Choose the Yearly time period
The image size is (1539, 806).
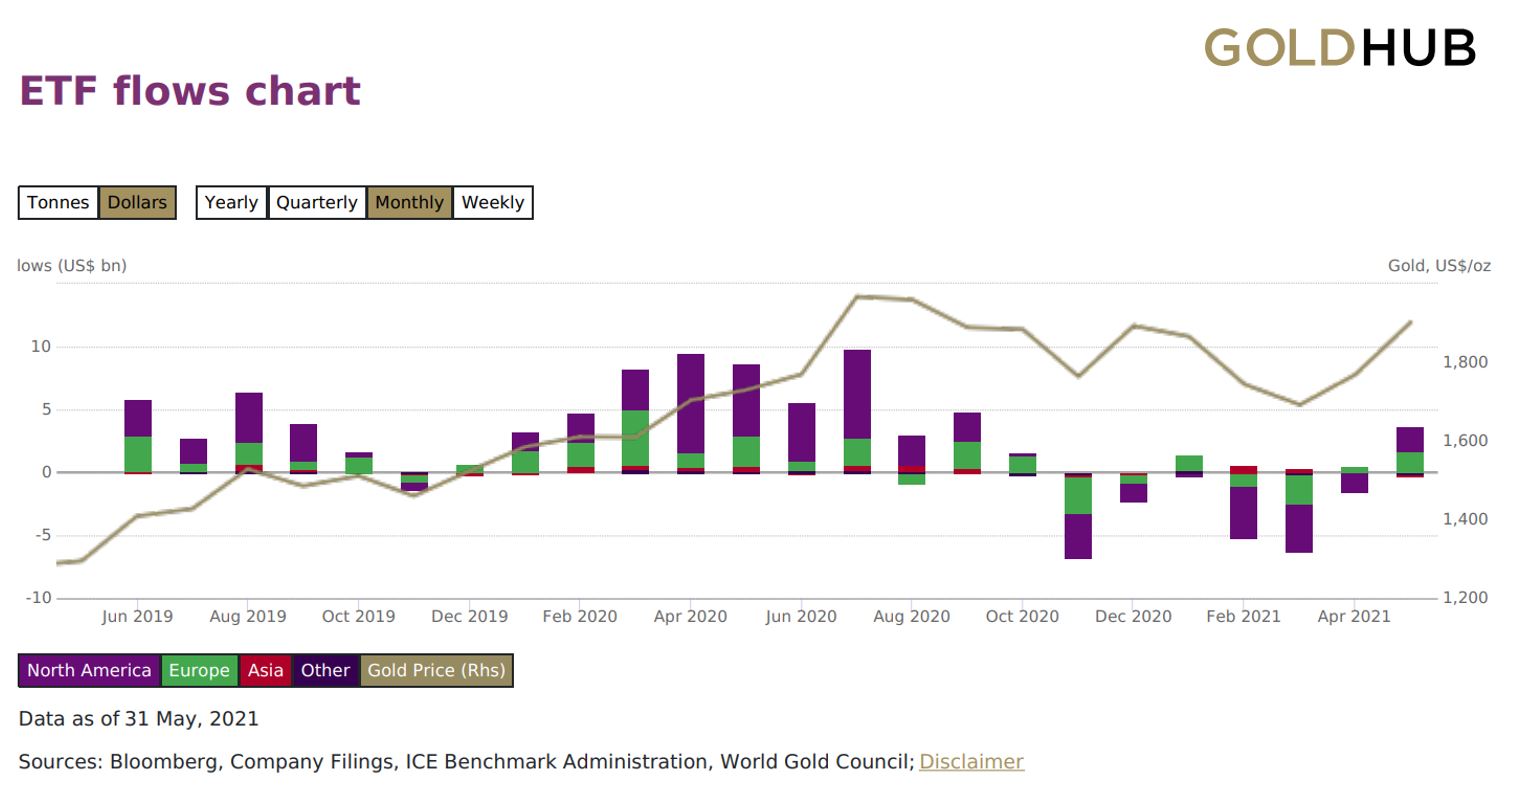coord(231,203)
